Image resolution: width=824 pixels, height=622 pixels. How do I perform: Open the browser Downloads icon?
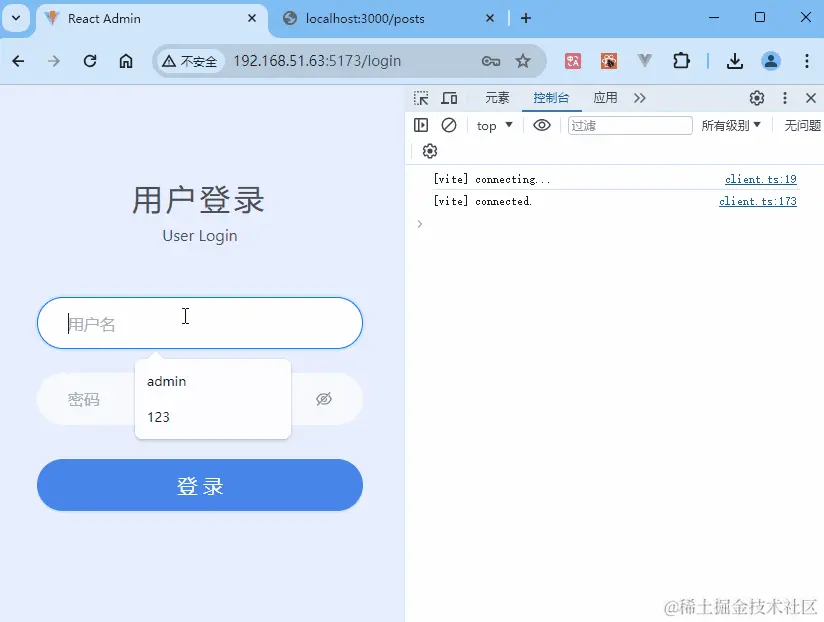tap(735, 61)
